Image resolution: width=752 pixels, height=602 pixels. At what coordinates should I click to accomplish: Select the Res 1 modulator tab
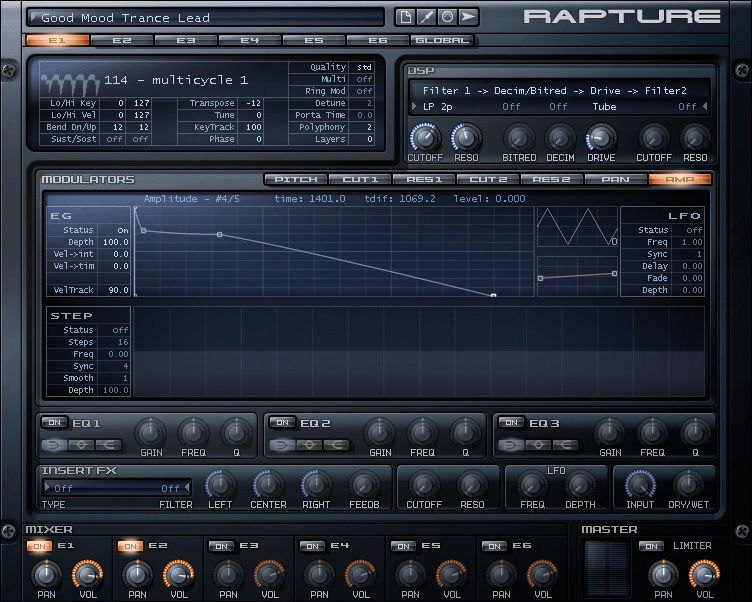point(424,179)
